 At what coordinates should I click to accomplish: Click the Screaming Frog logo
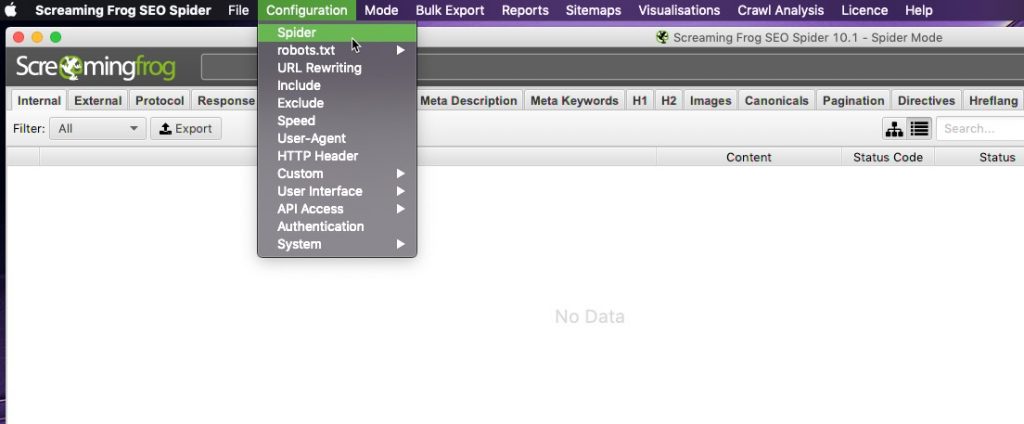click(96, 68)
